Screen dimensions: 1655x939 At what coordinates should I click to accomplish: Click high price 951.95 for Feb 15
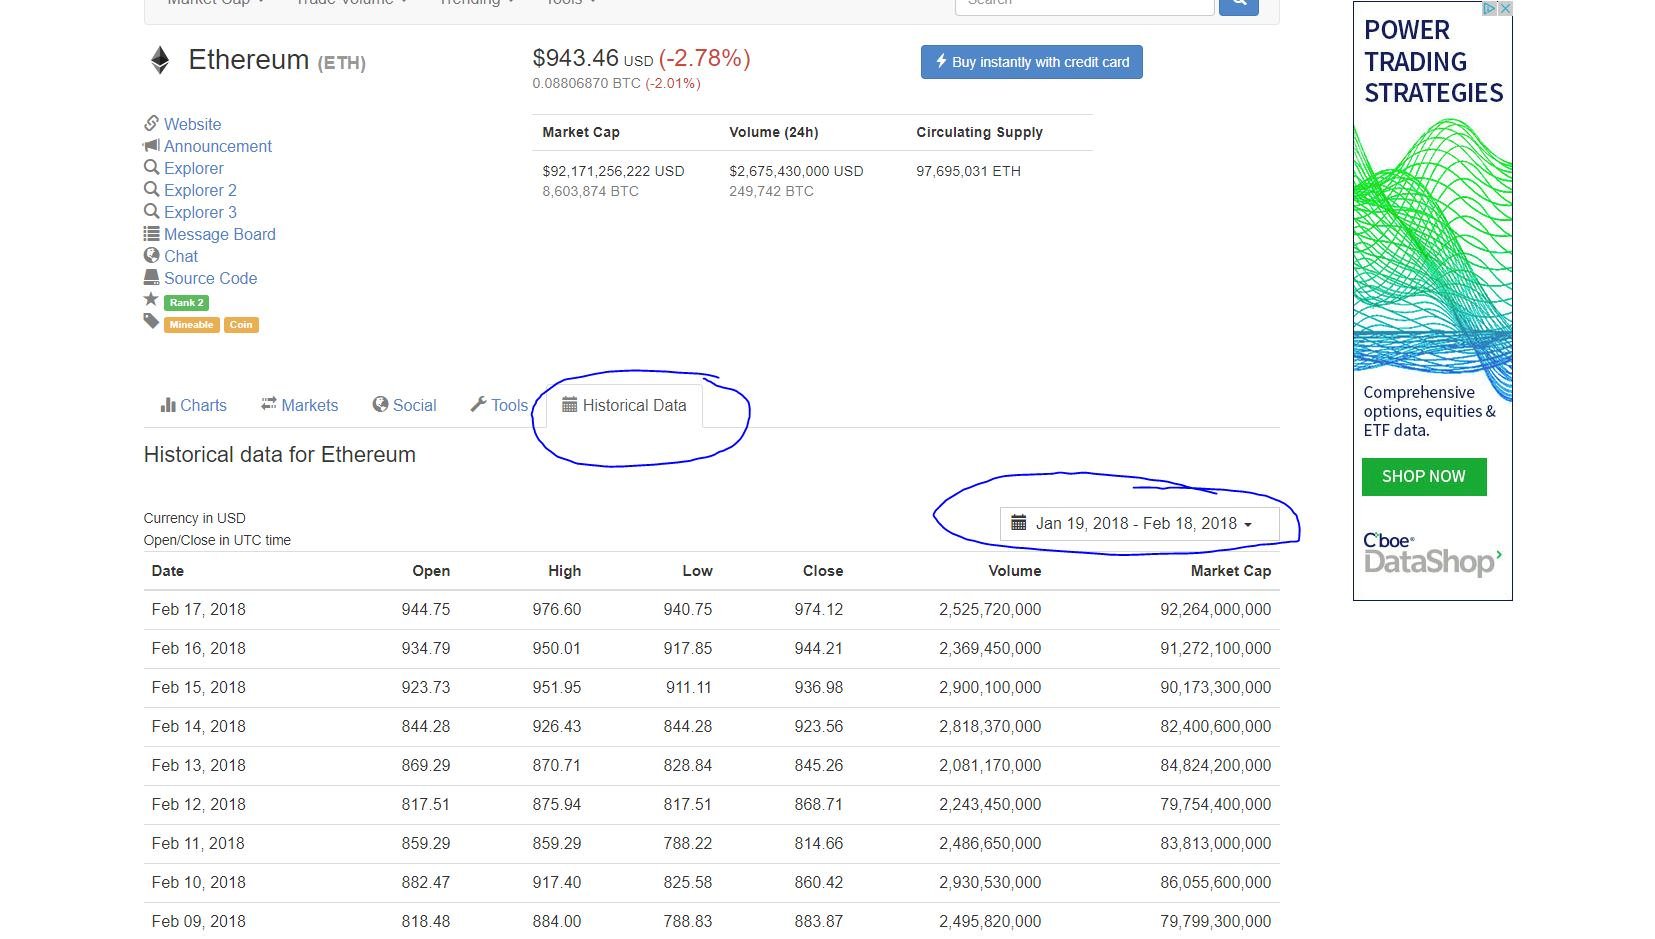click(556, 688)
